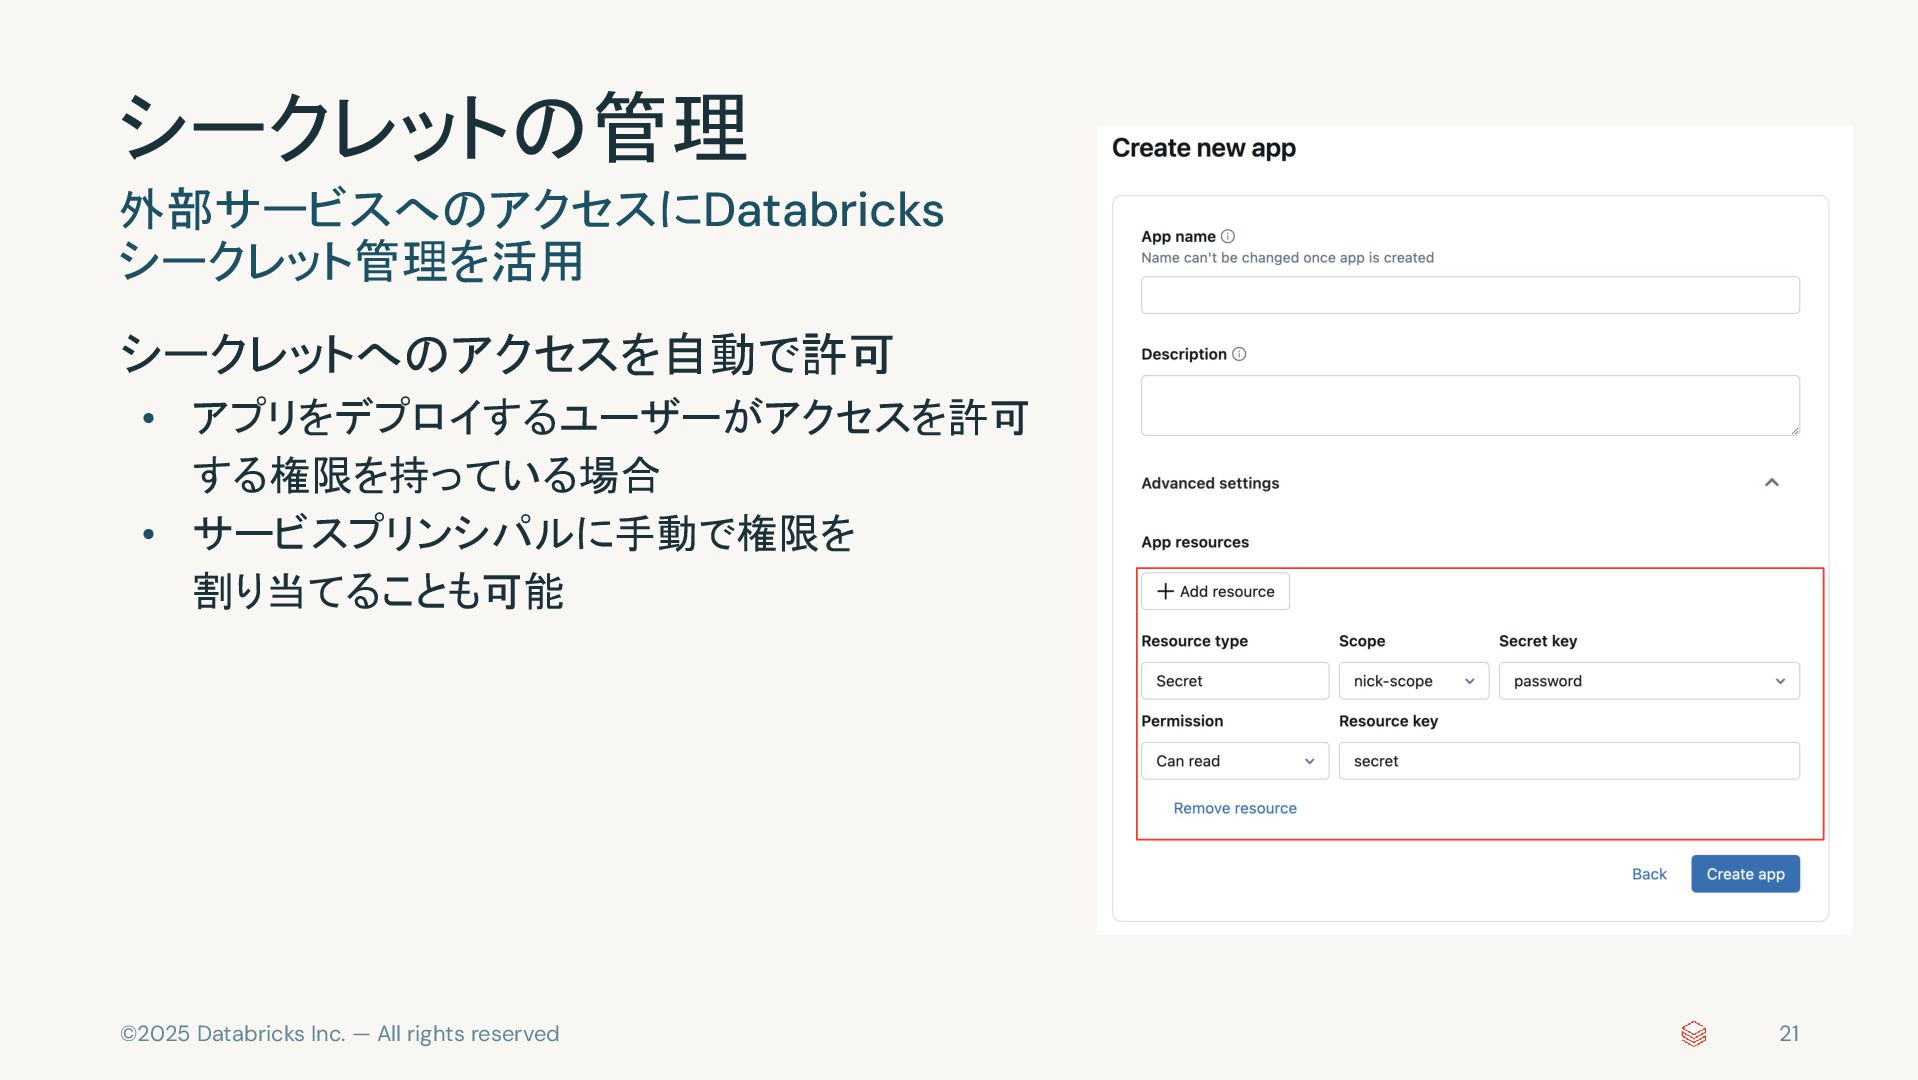Click the Advanced settings label
This screenshot has height=1080, width=1918.
pos(1210,483)
